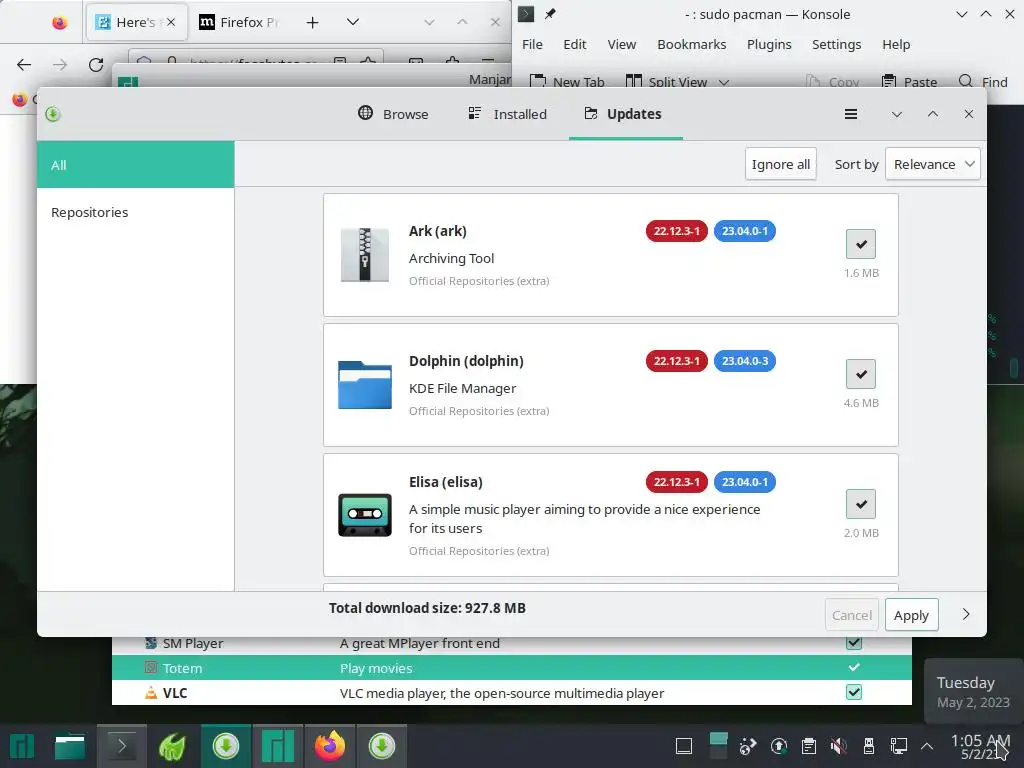Click Firefox reload button
The width and height of the screenshot is (1024, 768).
[96, 64]
